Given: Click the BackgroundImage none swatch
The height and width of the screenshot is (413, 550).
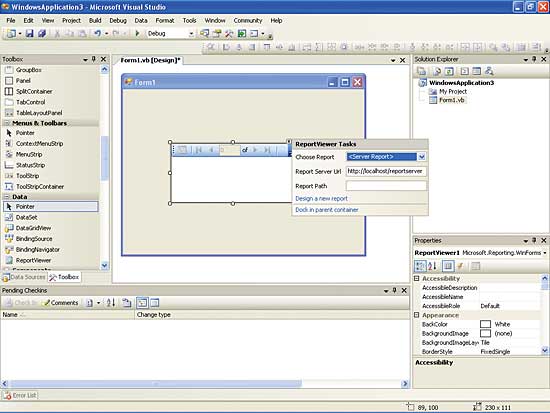Looking at the screenshot, I should pyautogui.click(x=485, y=333).
